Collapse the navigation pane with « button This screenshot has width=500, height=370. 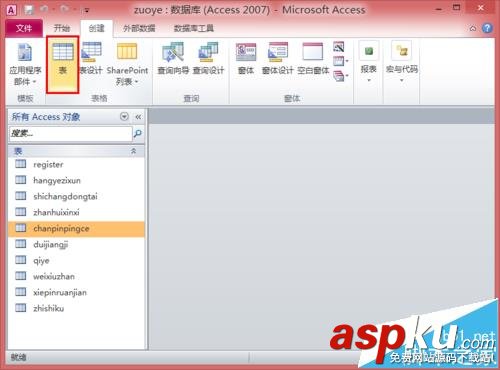(138, 117)
